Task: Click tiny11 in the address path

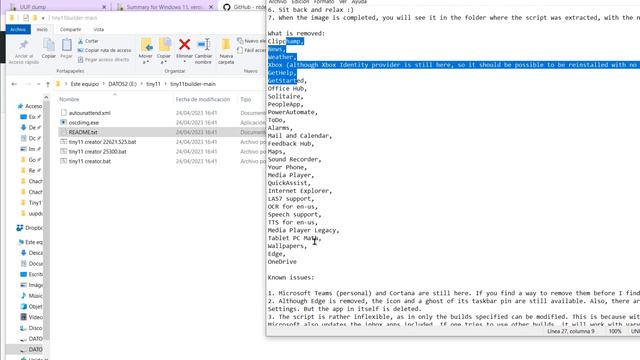Action: [x=153, y=84]
